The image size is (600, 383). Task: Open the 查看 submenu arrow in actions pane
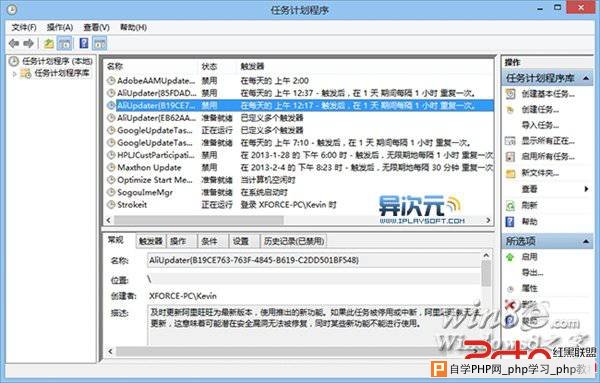[586, 189]
